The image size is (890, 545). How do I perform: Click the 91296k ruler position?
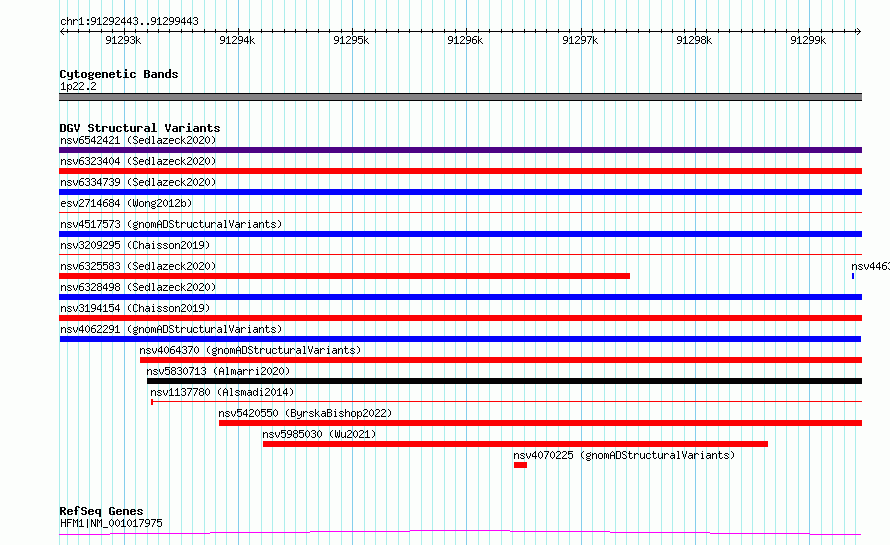465,40
